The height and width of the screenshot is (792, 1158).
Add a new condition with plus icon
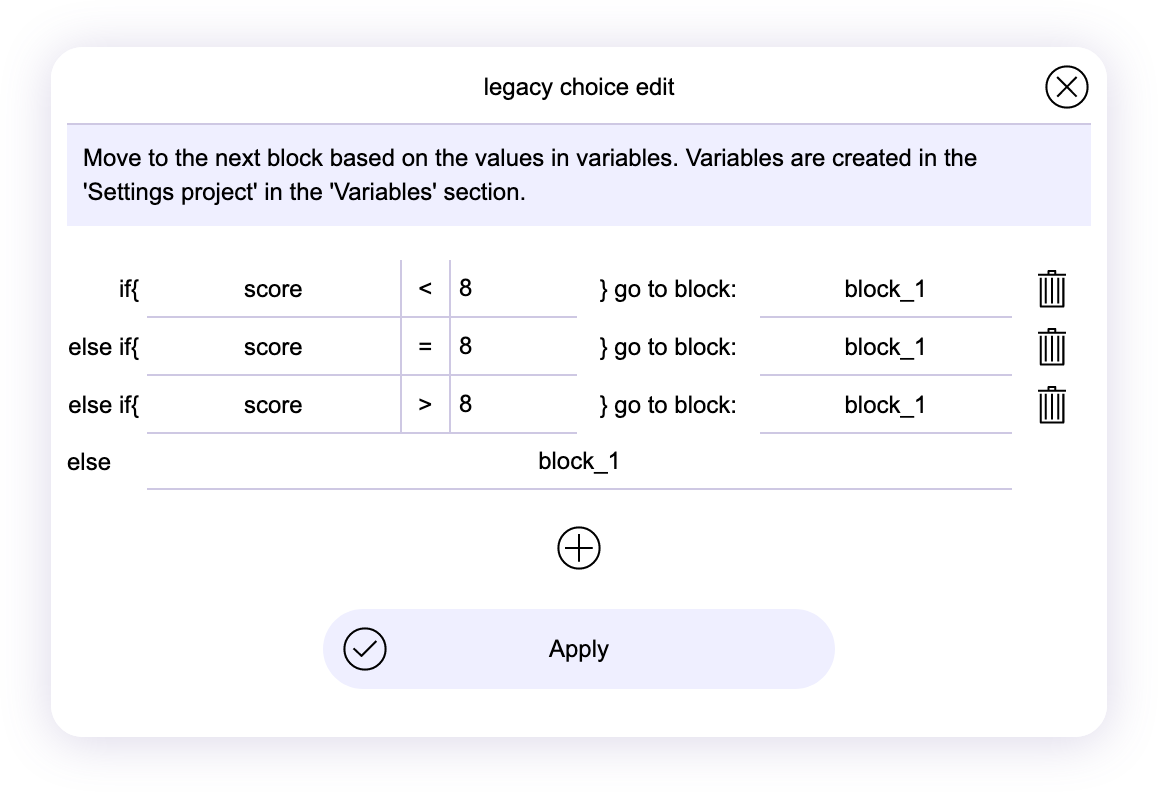pyautogui.click(x=579, y=548)
